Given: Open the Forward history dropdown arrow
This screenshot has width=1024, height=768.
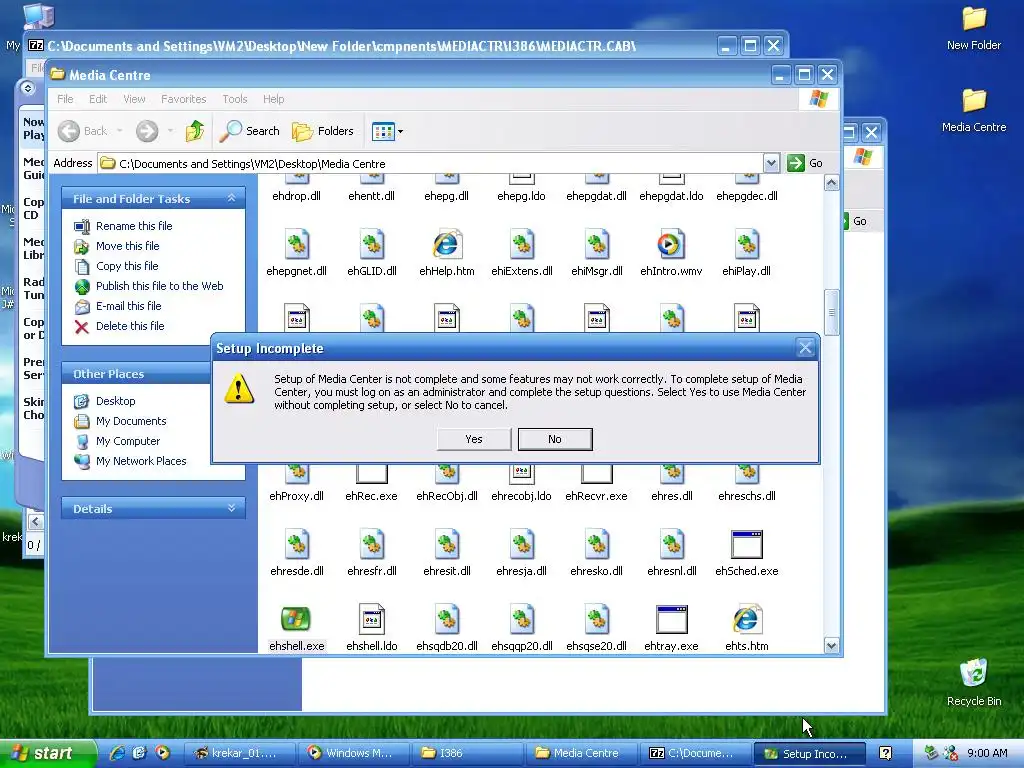Looking at the screenshot, I should [x=170, y=131].
